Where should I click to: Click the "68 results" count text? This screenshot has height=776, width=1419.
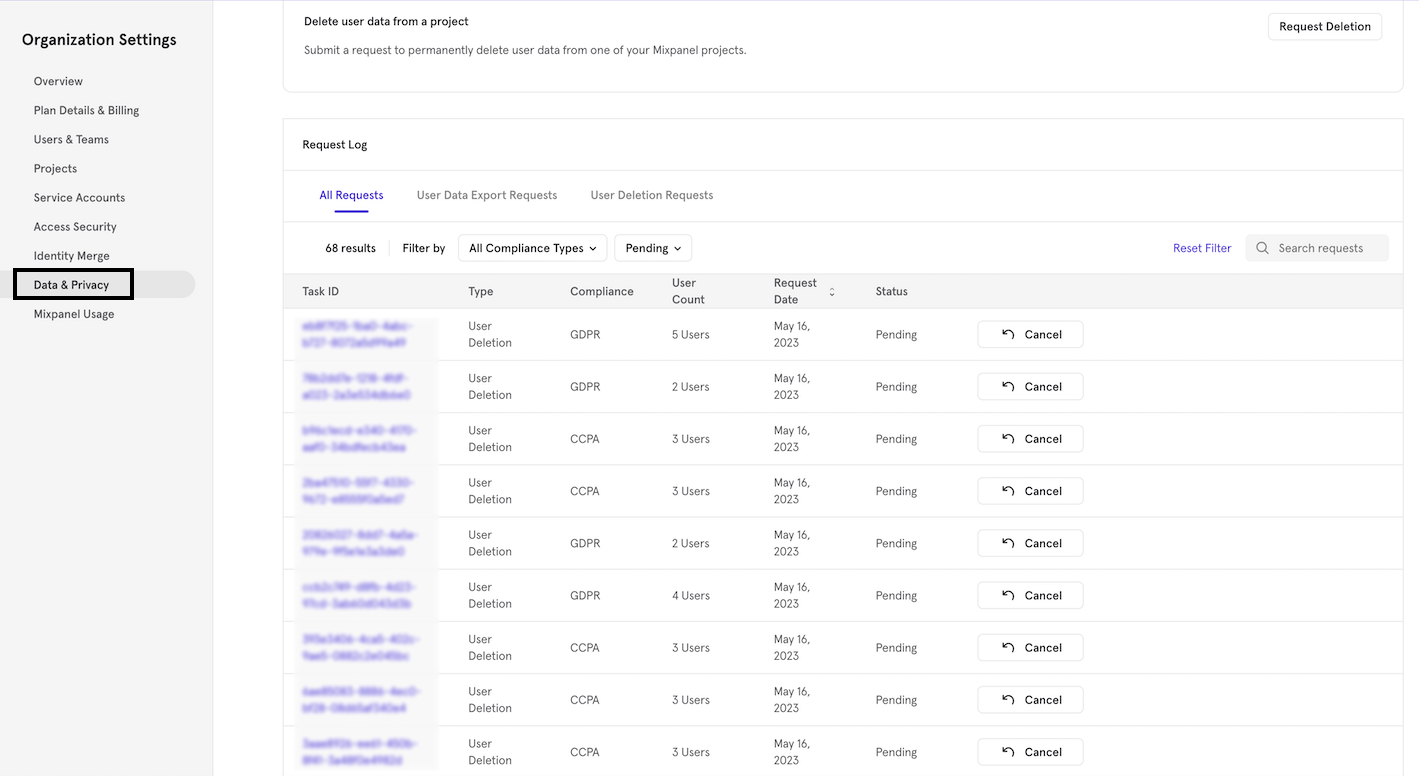coord(350,248)
